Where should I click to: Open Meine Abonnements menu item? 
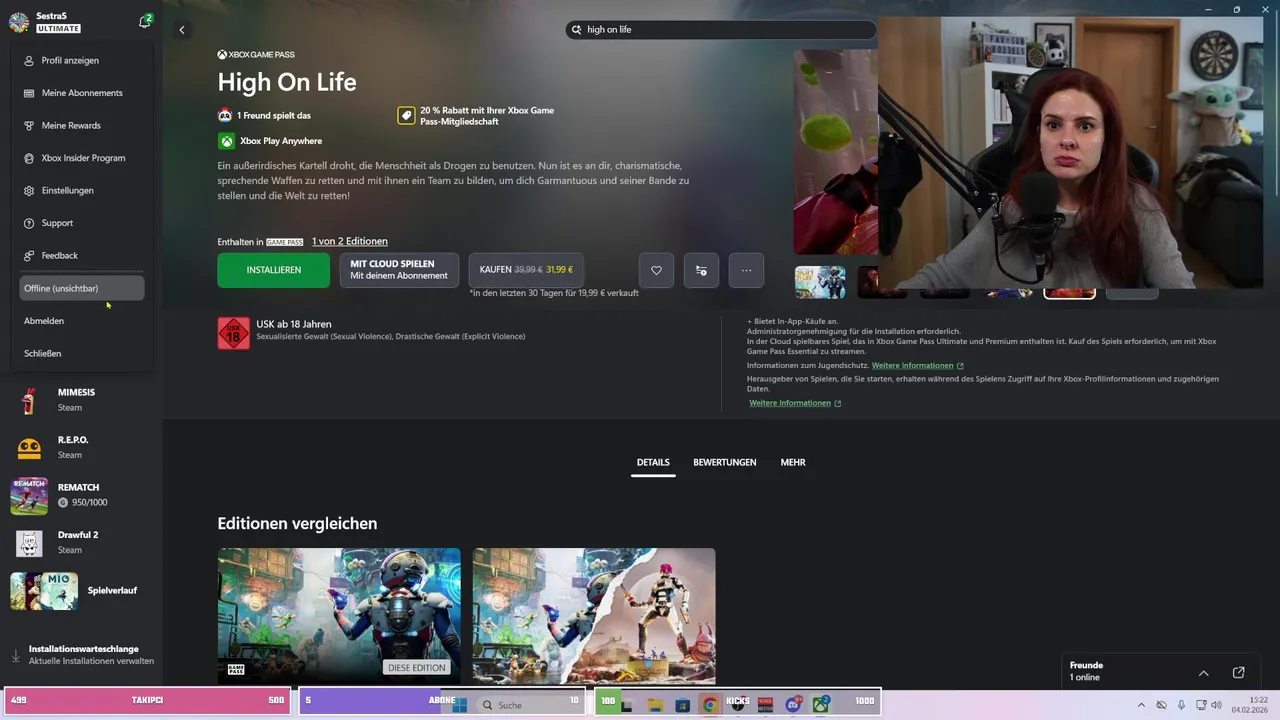tap(82, 93)
